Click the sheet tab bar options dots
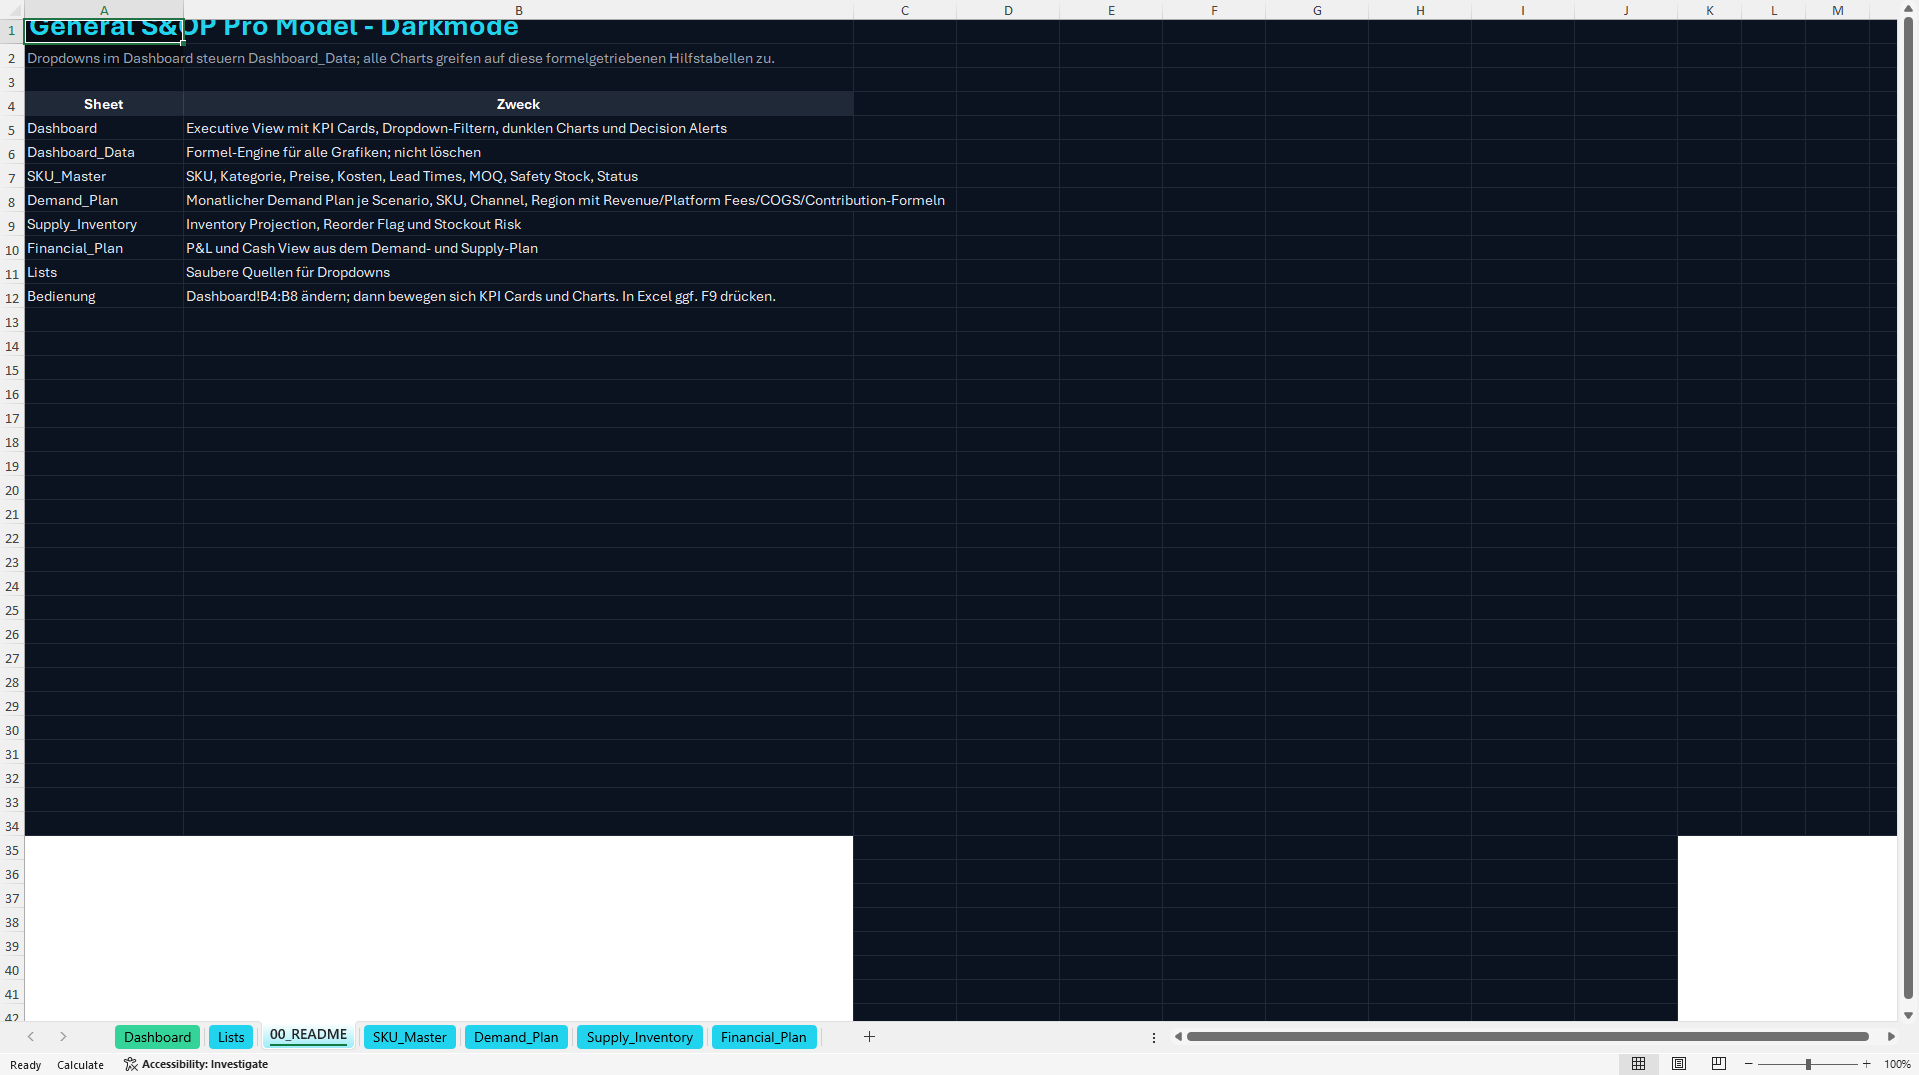This screenshot has height=1075, width=1919. tap(1154, 1038)
